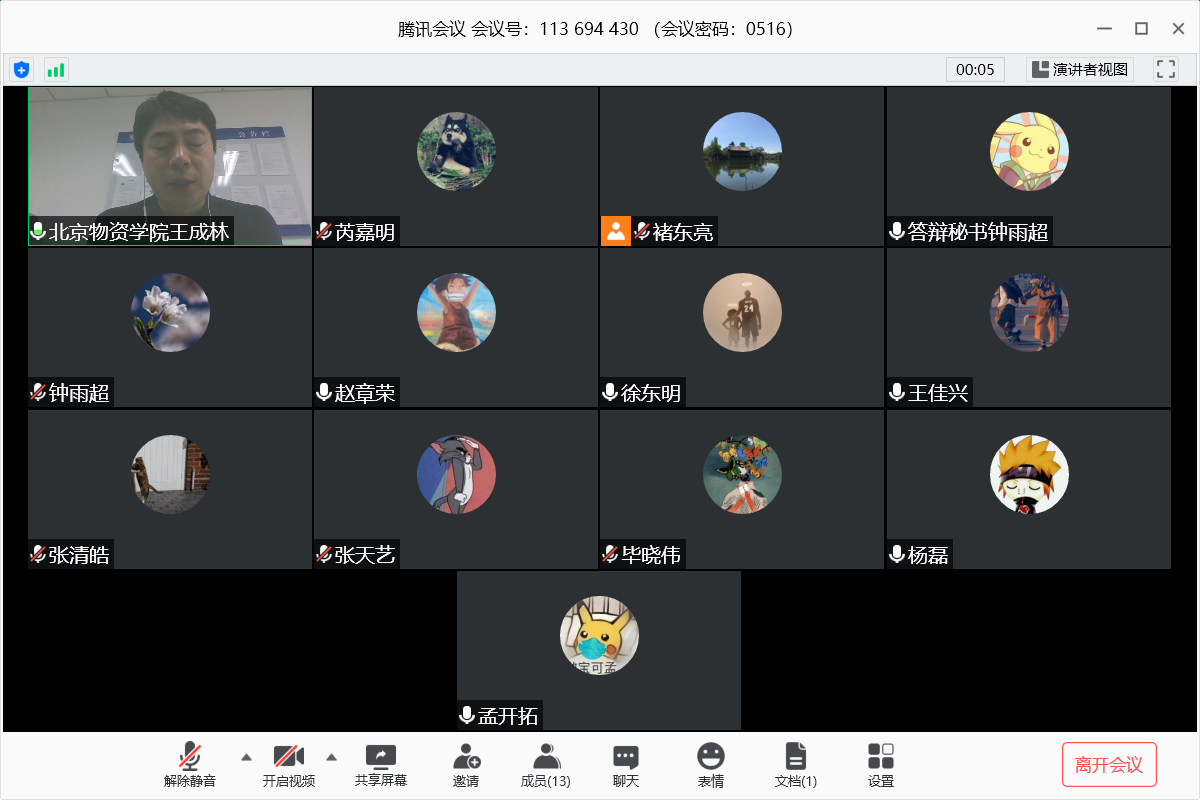Switch to speaker view (演讲者视图)
This screenshot has height=800, width=1200.
[1080, 69]
